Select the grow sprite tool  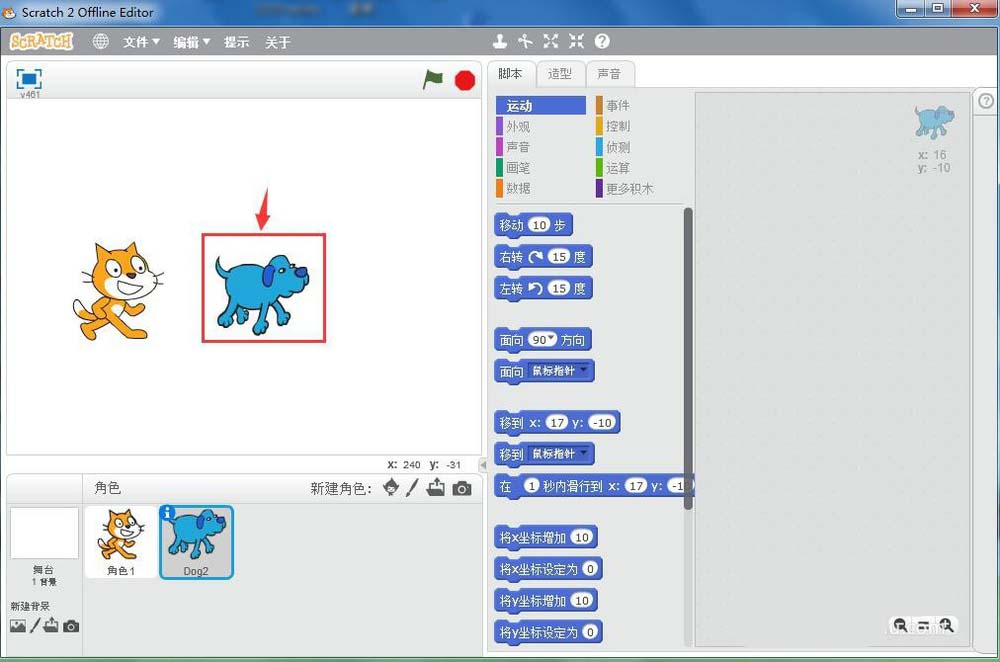click(x=551, y=41)
